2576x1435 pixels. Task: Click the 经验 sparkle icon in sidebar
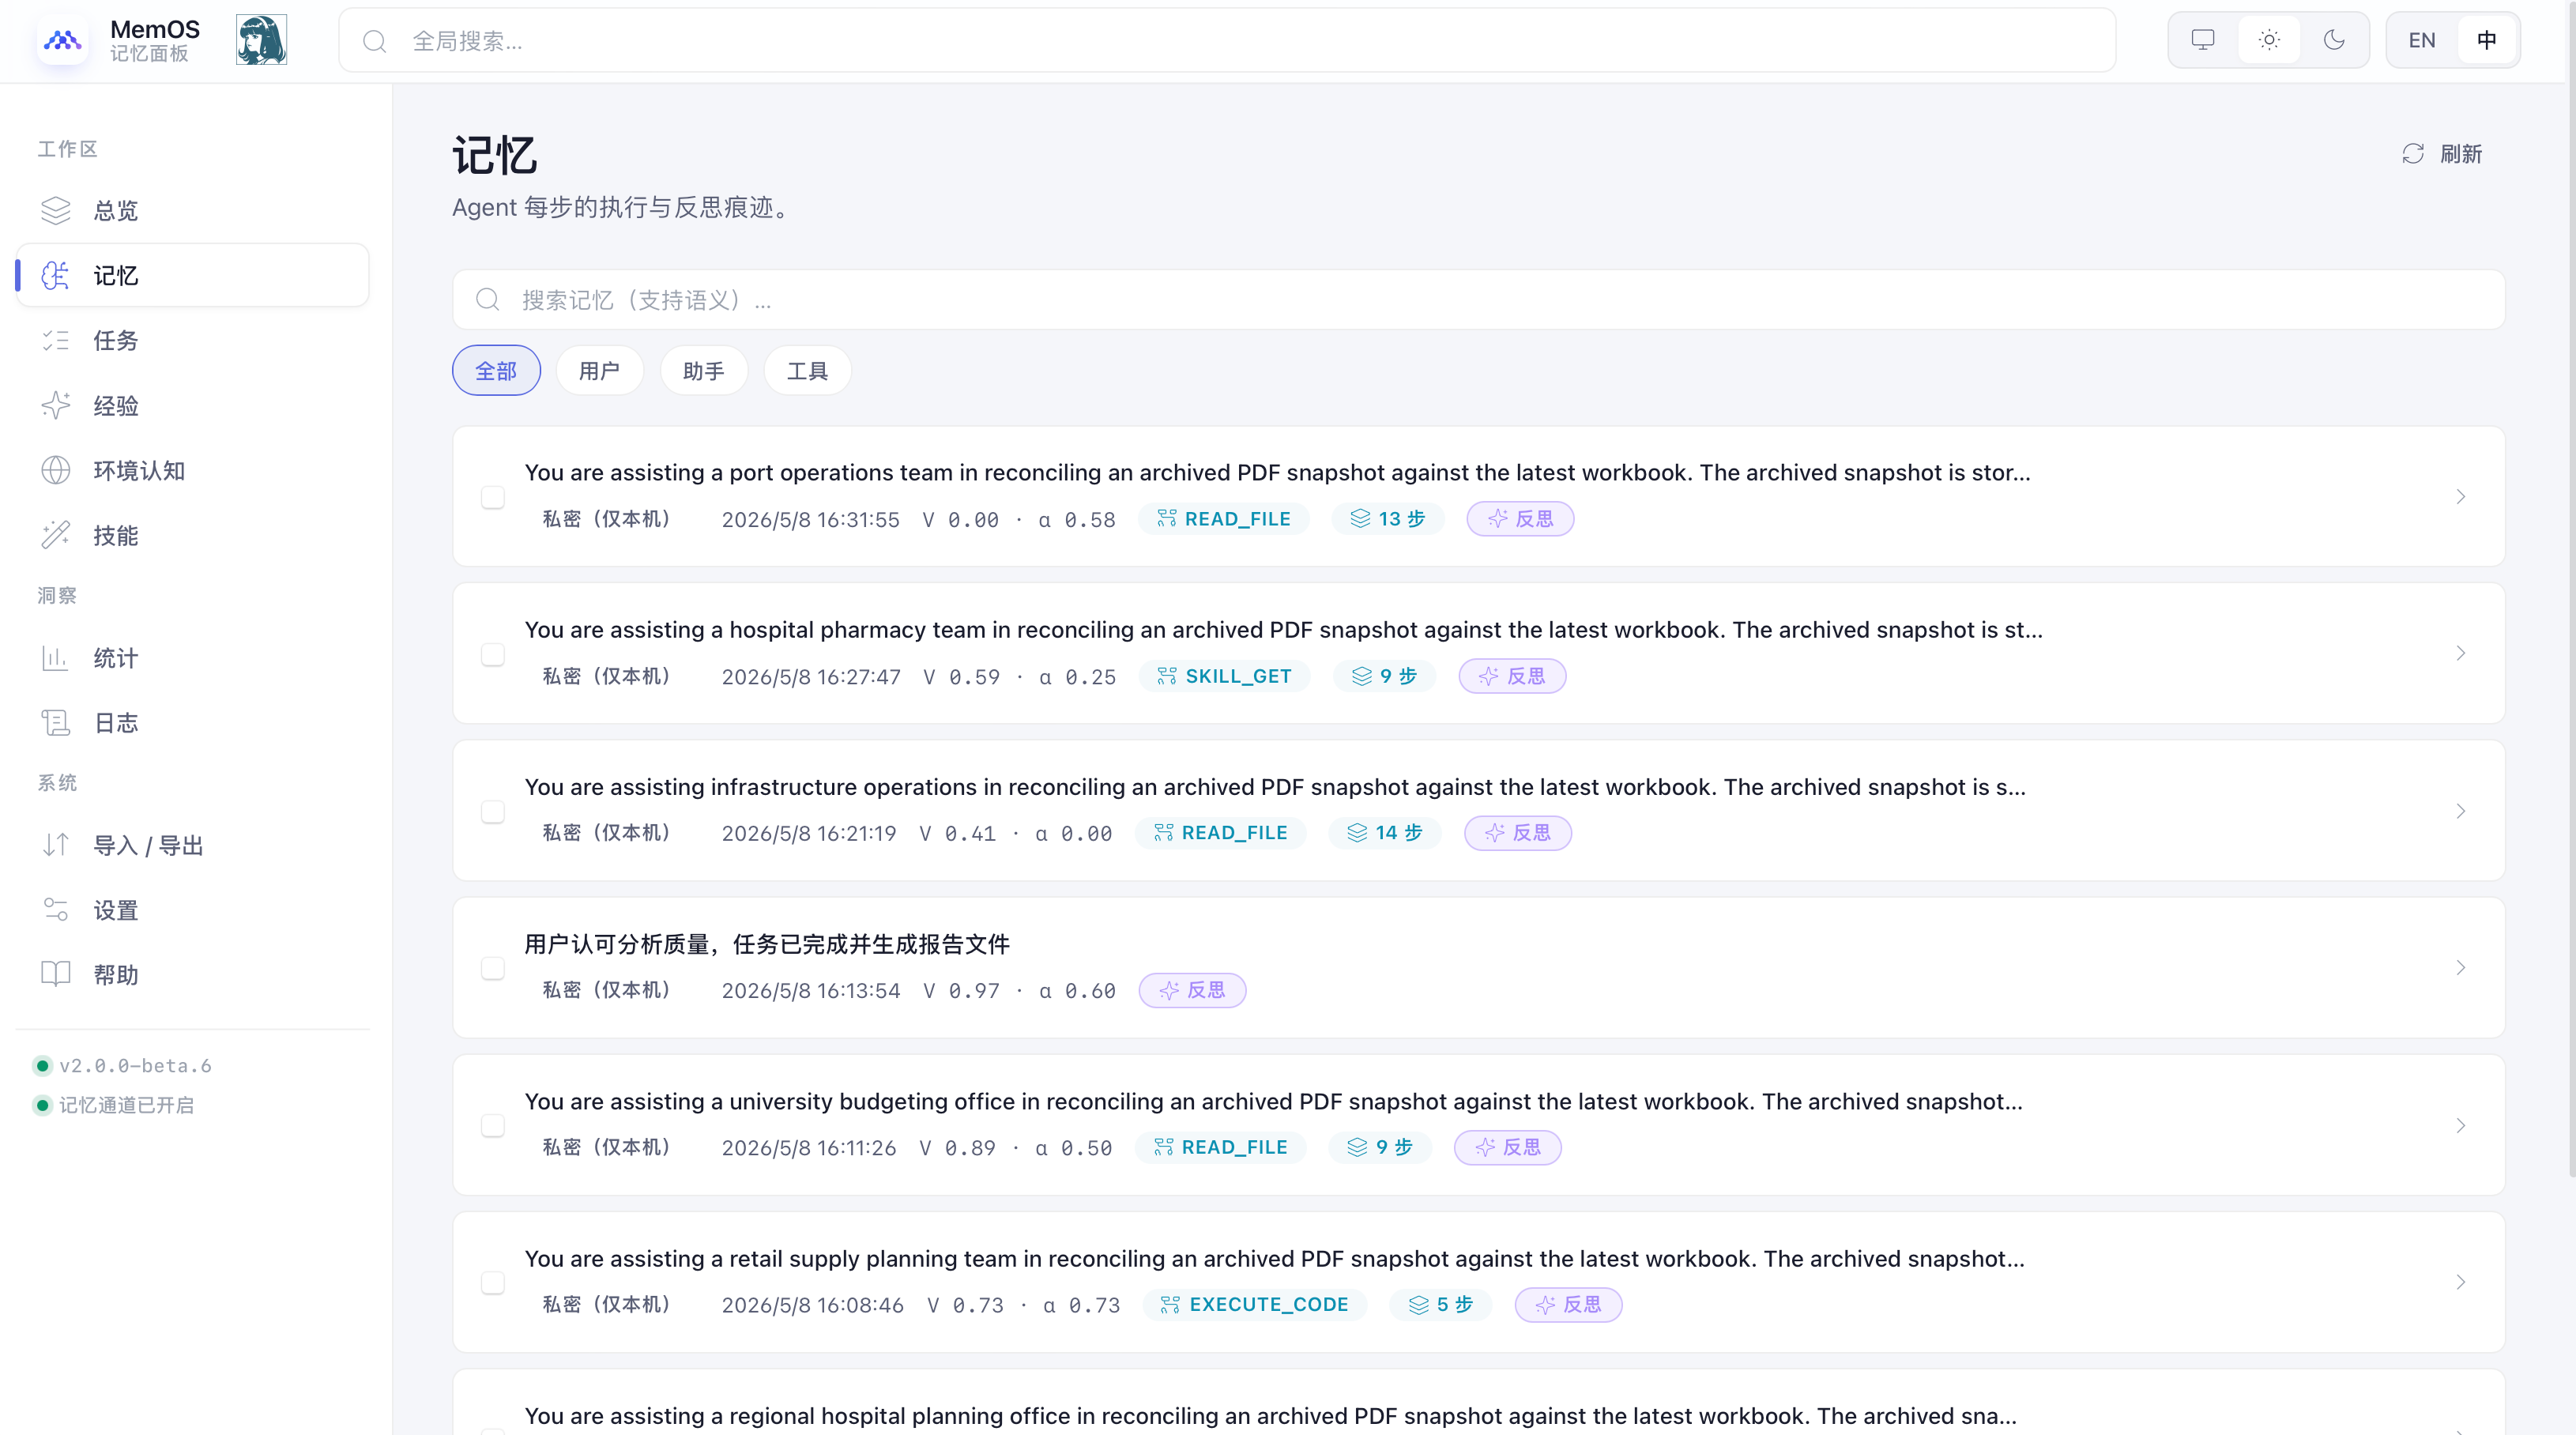[56, 405]
